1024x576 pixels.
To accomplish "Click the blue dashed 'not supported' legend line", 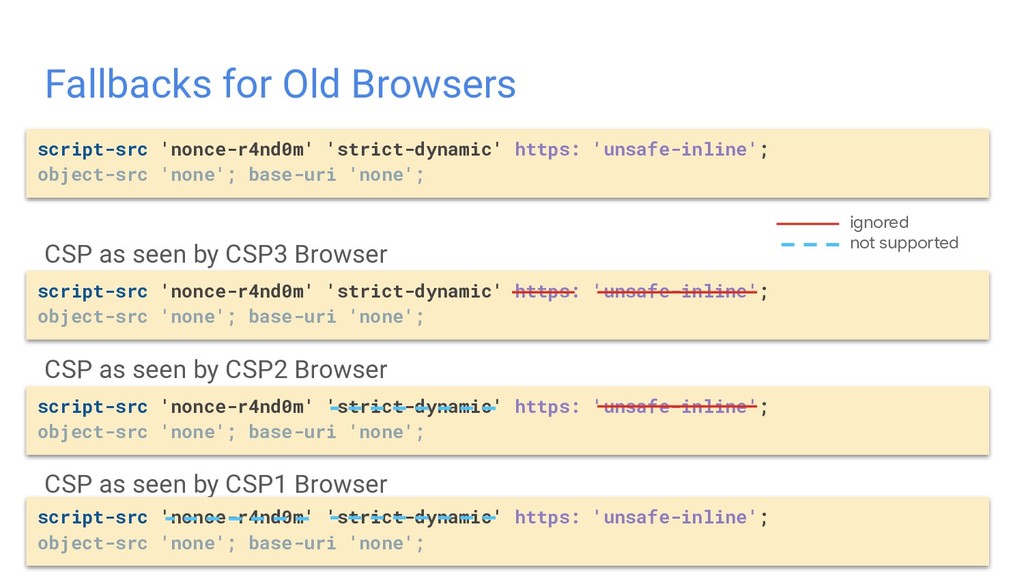I will 810,244.
